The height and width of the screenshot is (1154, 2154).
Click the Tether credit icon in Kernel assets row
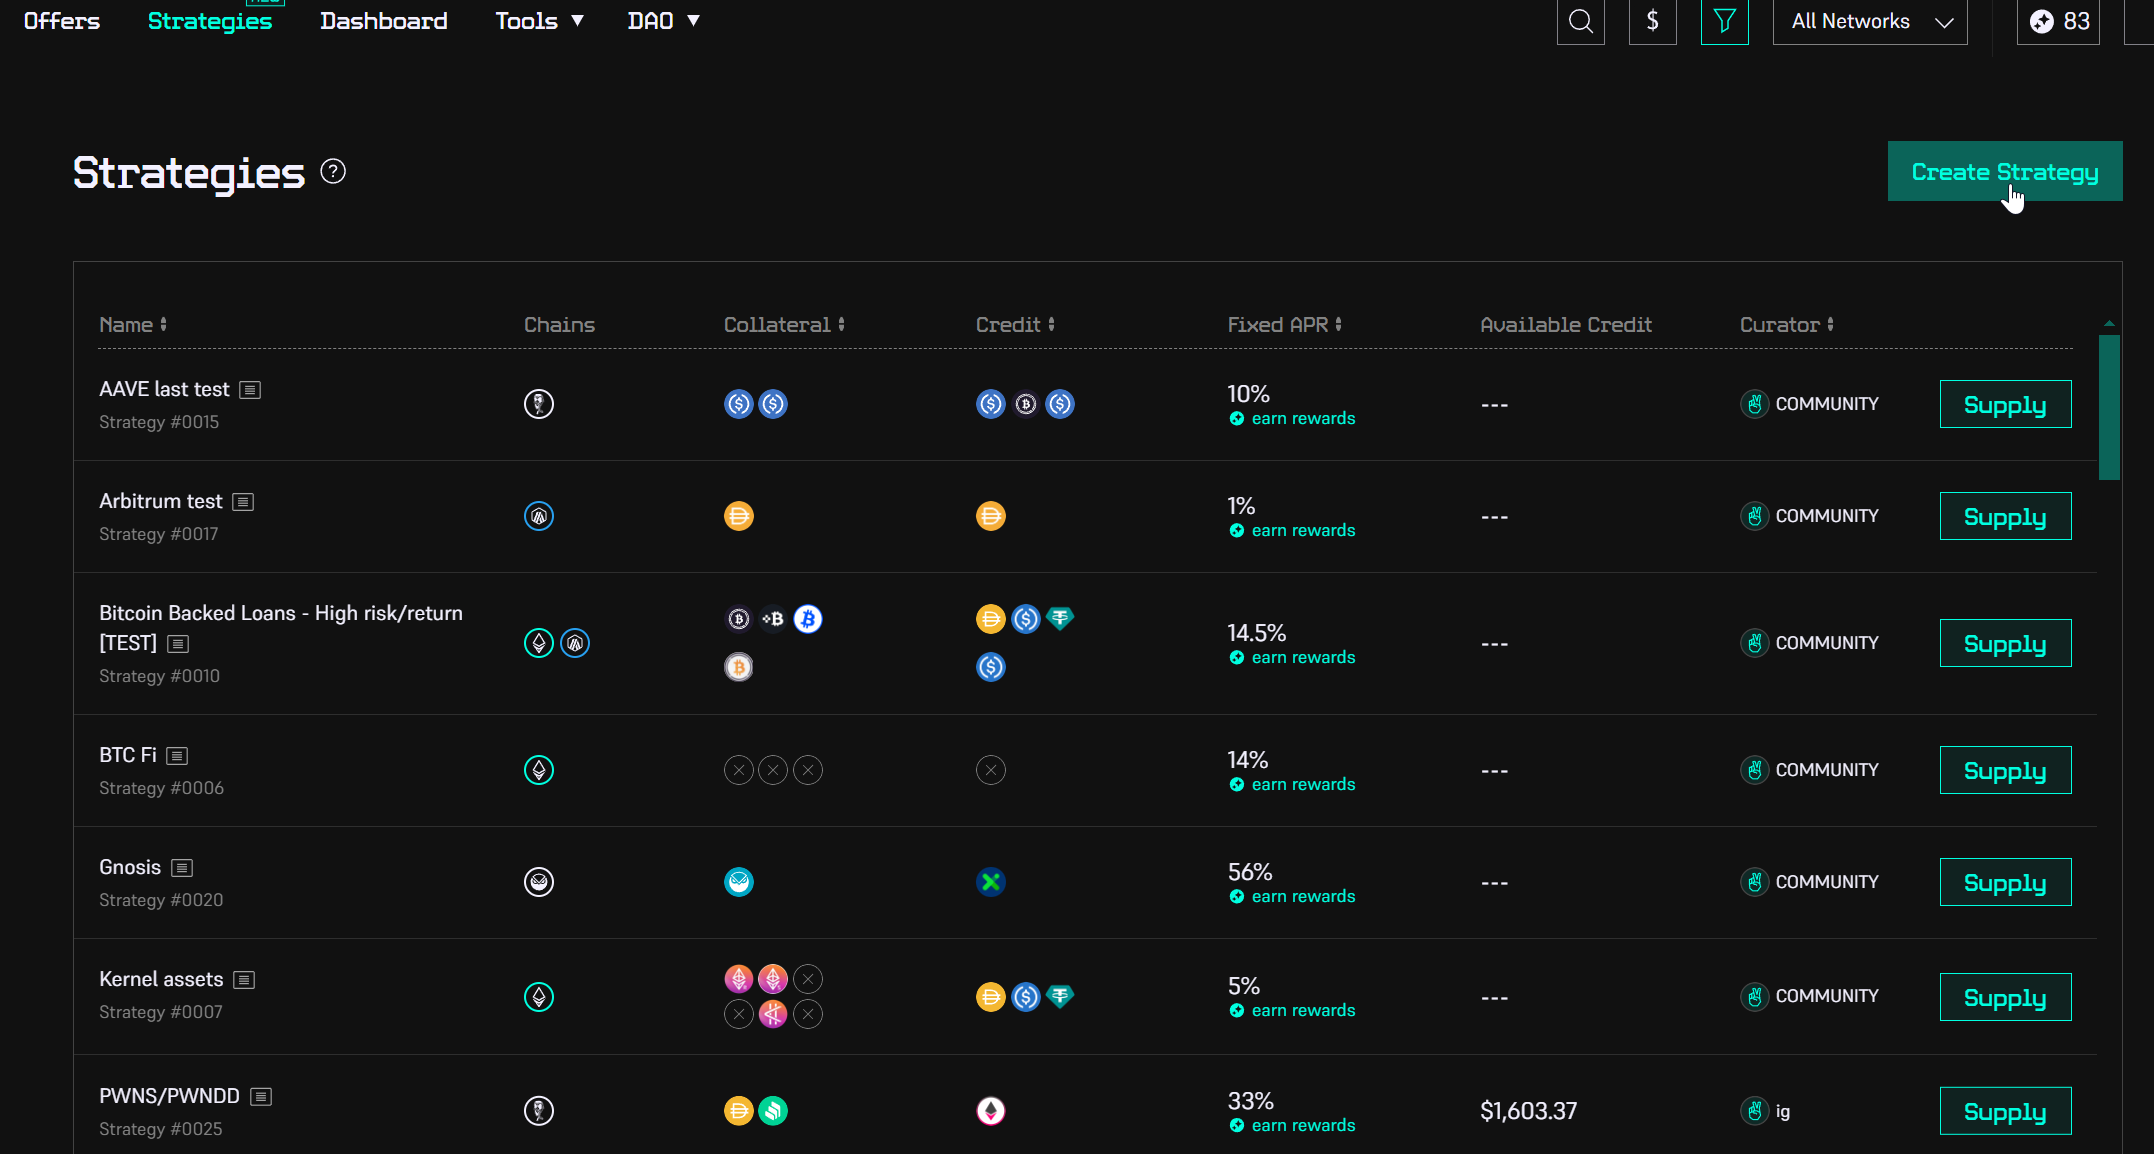1060,997
